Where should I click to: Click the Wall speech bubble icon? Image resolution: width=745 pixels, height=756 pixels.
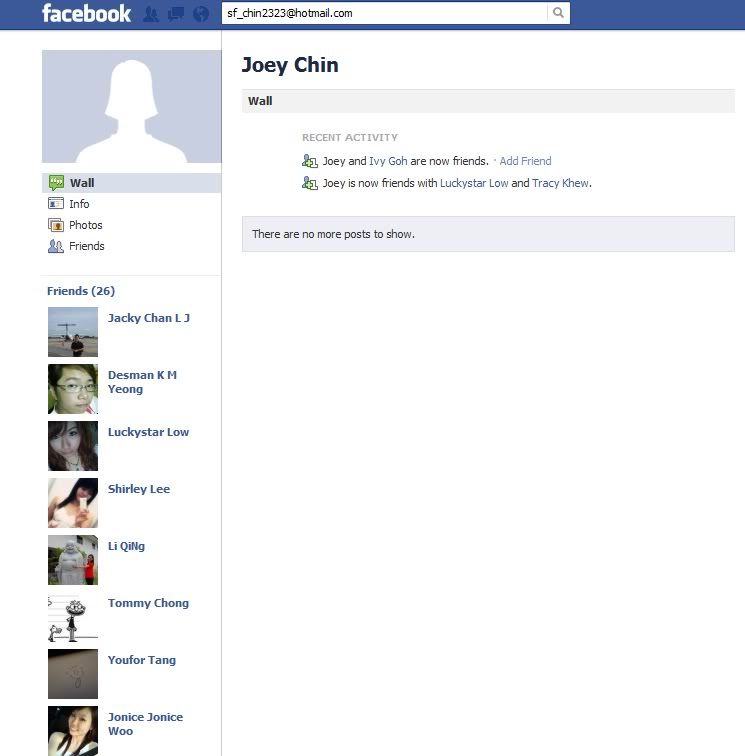[56, 183]
